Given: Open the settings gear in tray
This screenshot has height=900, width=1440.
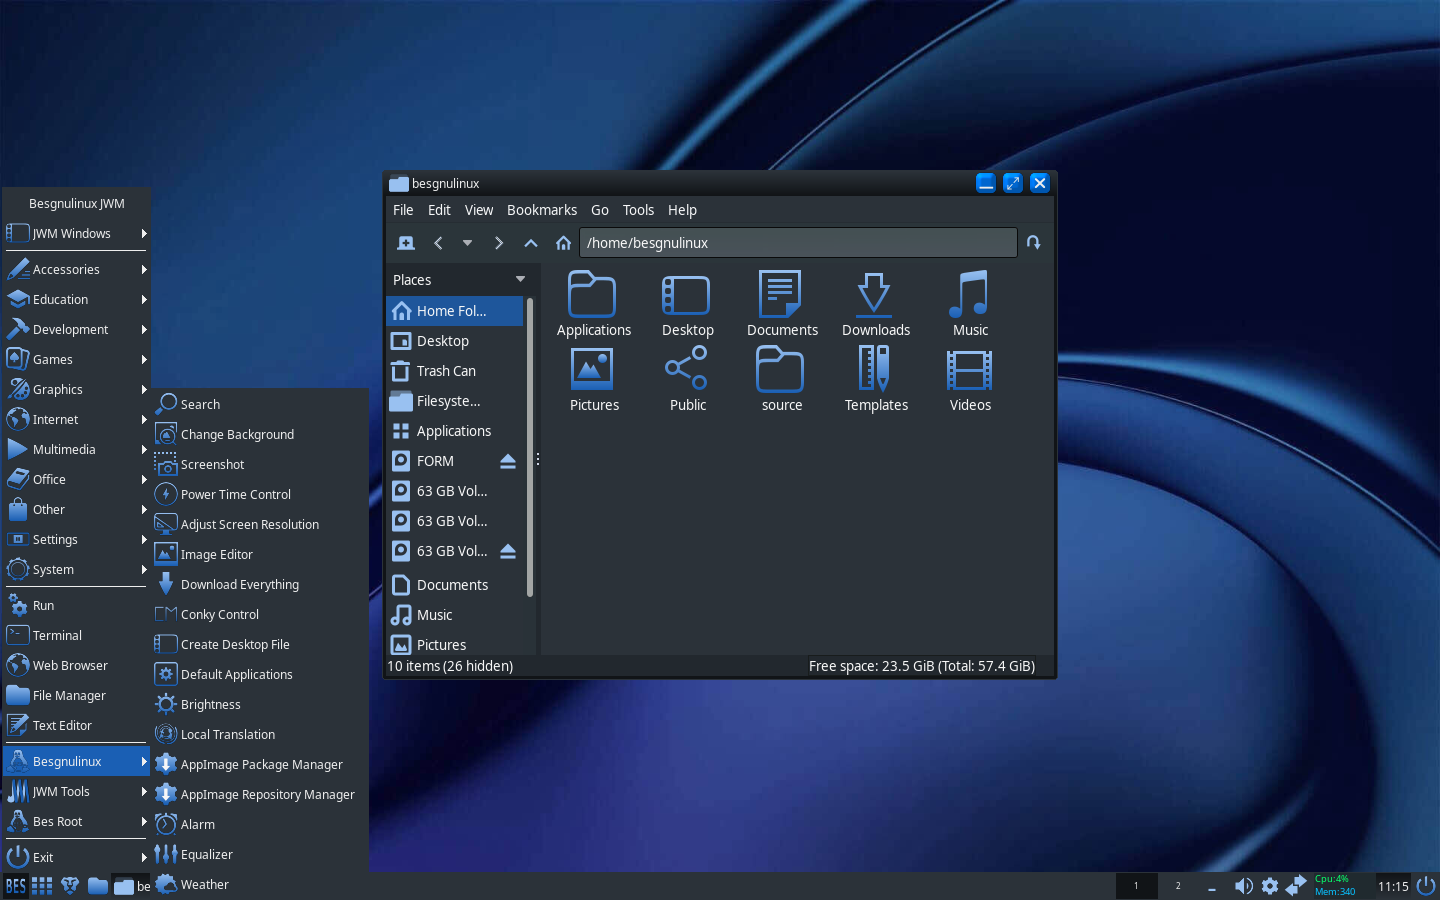Looking at the screenshot, I should (x=1270, y=886).
